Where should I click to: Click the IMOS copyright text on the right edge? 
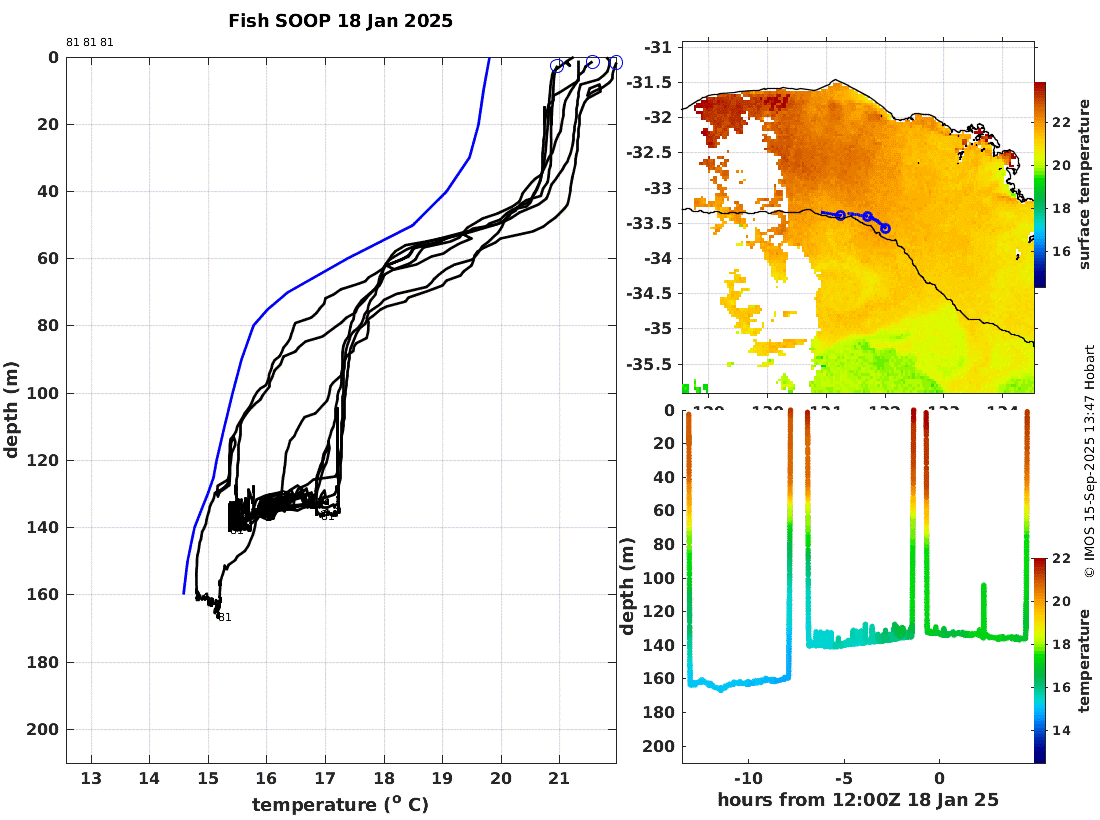[1089, 461]
